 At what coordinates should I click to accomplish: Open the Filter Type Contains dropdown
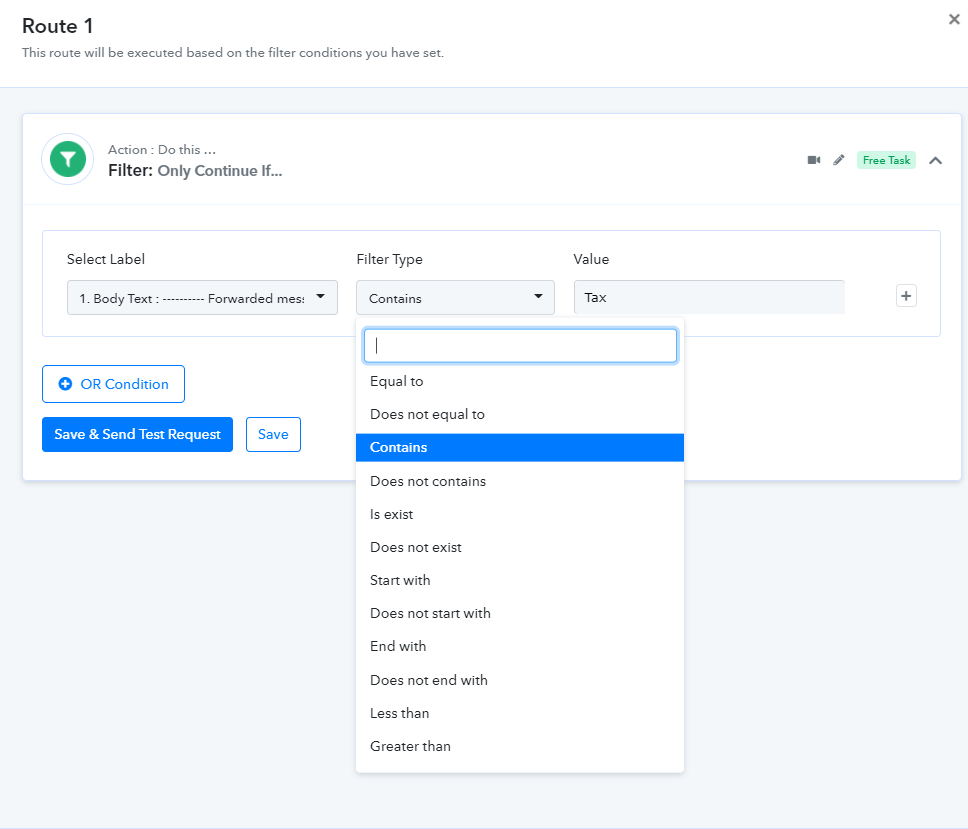coord(455,298)
